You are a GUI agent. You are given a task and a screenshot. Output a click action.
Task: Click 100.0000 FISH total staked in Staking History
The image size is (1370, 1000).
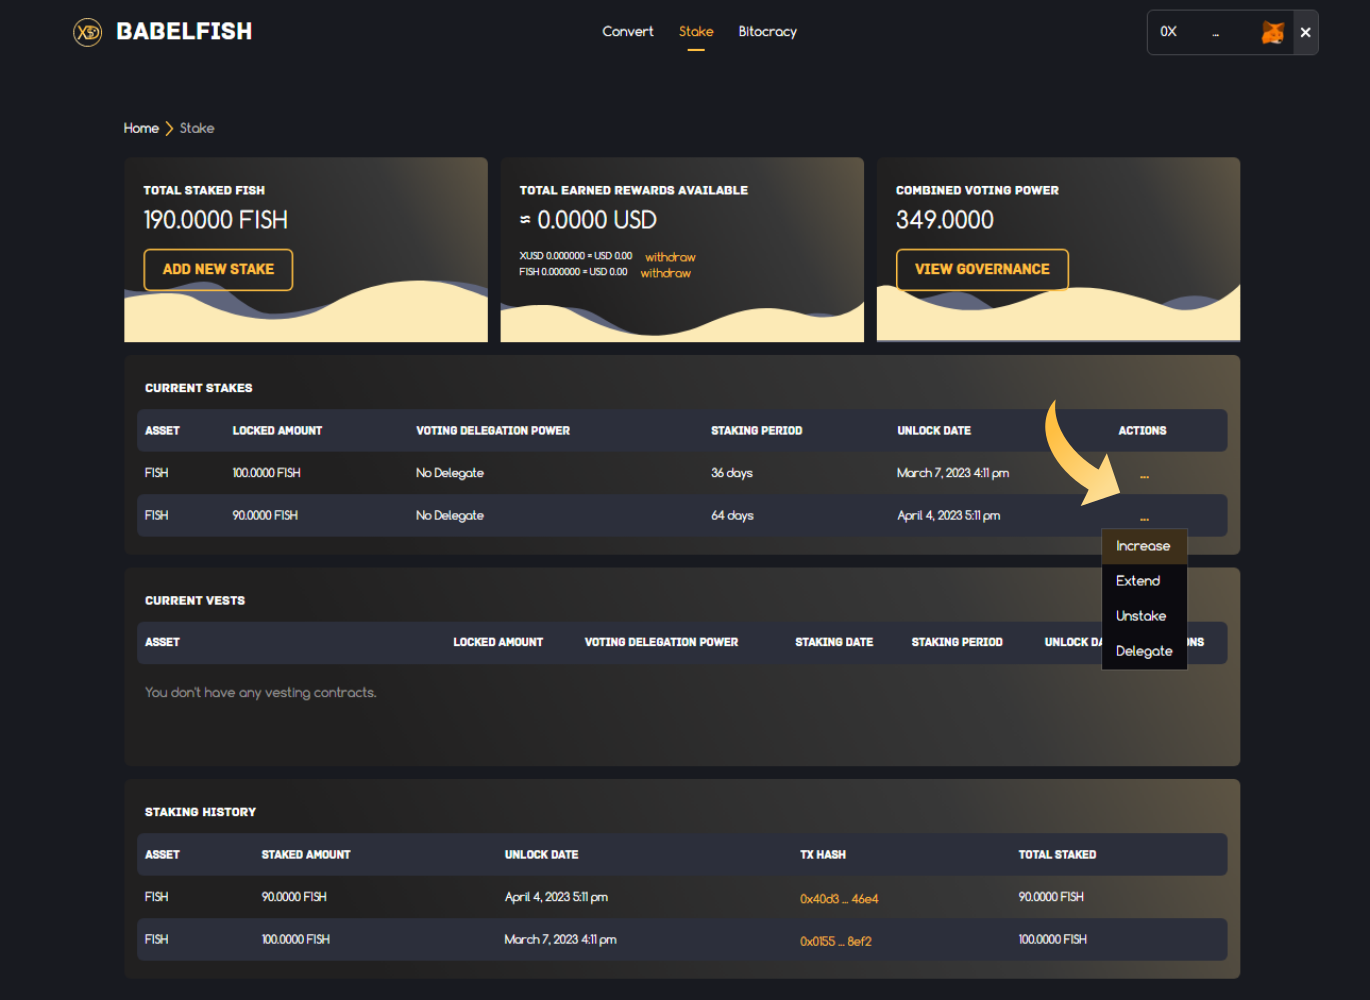click(x=1052, y=940)
